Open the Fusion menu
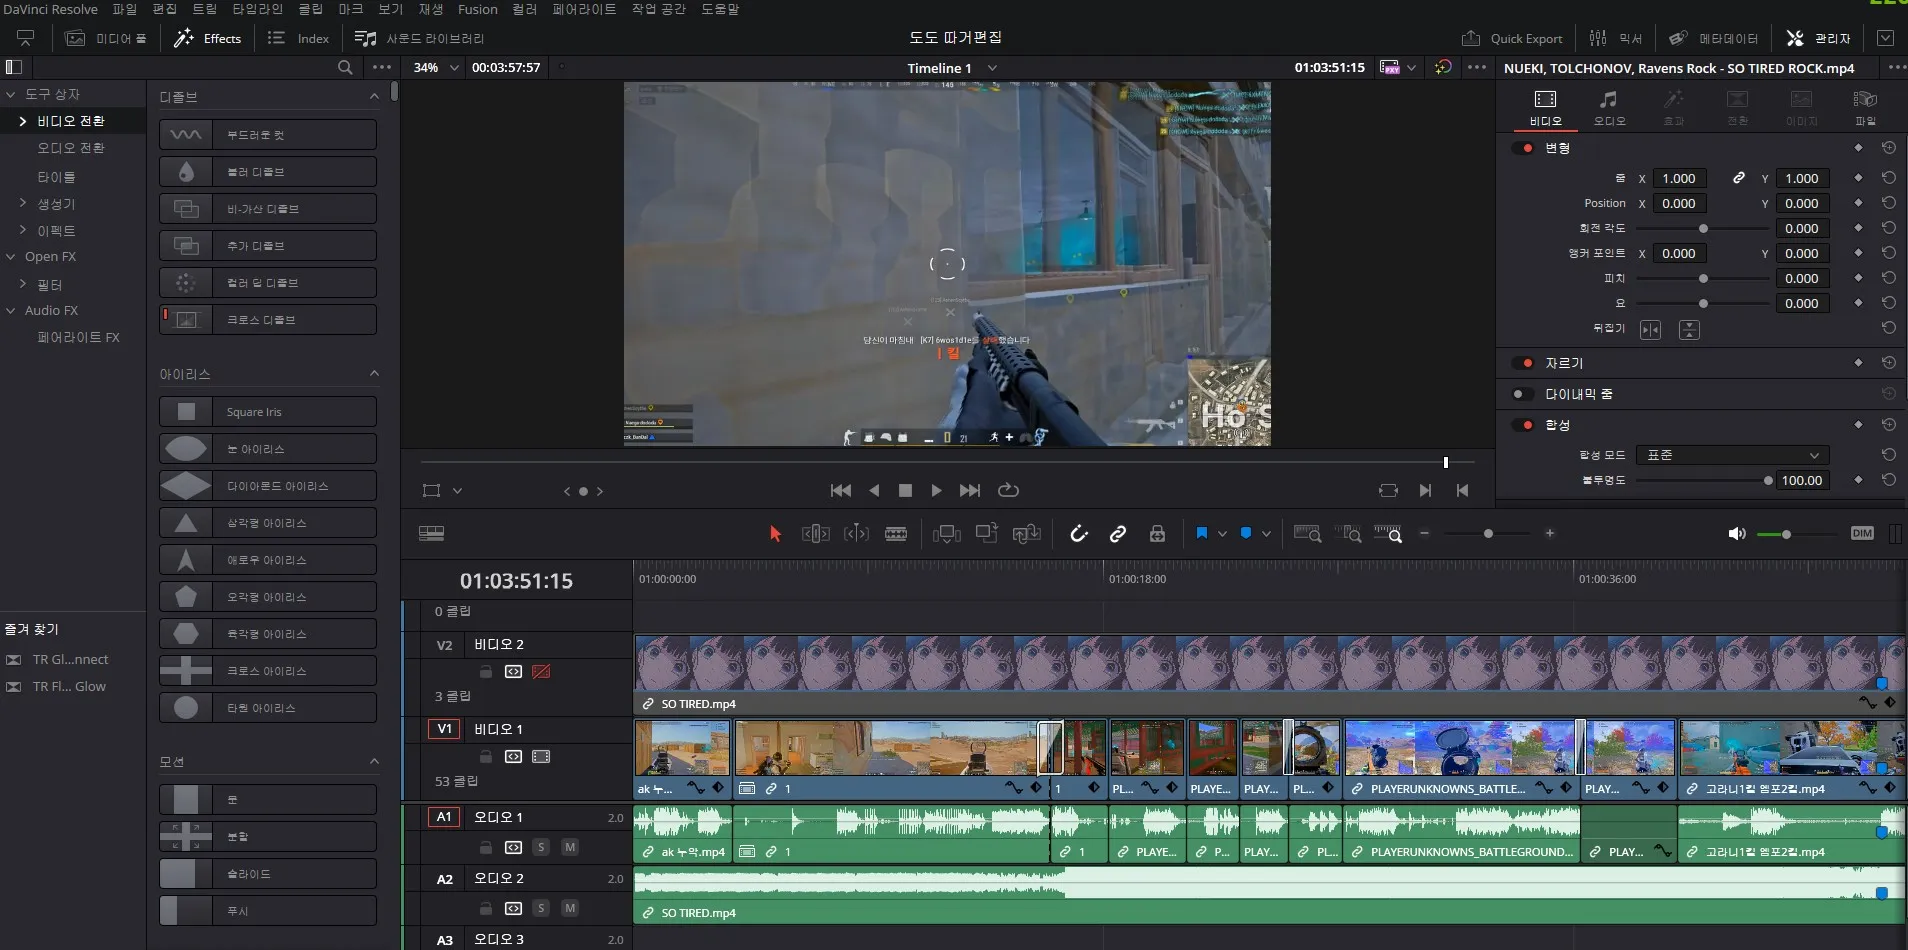Screen dimensions: 1908x950 [x=478, y=9]
